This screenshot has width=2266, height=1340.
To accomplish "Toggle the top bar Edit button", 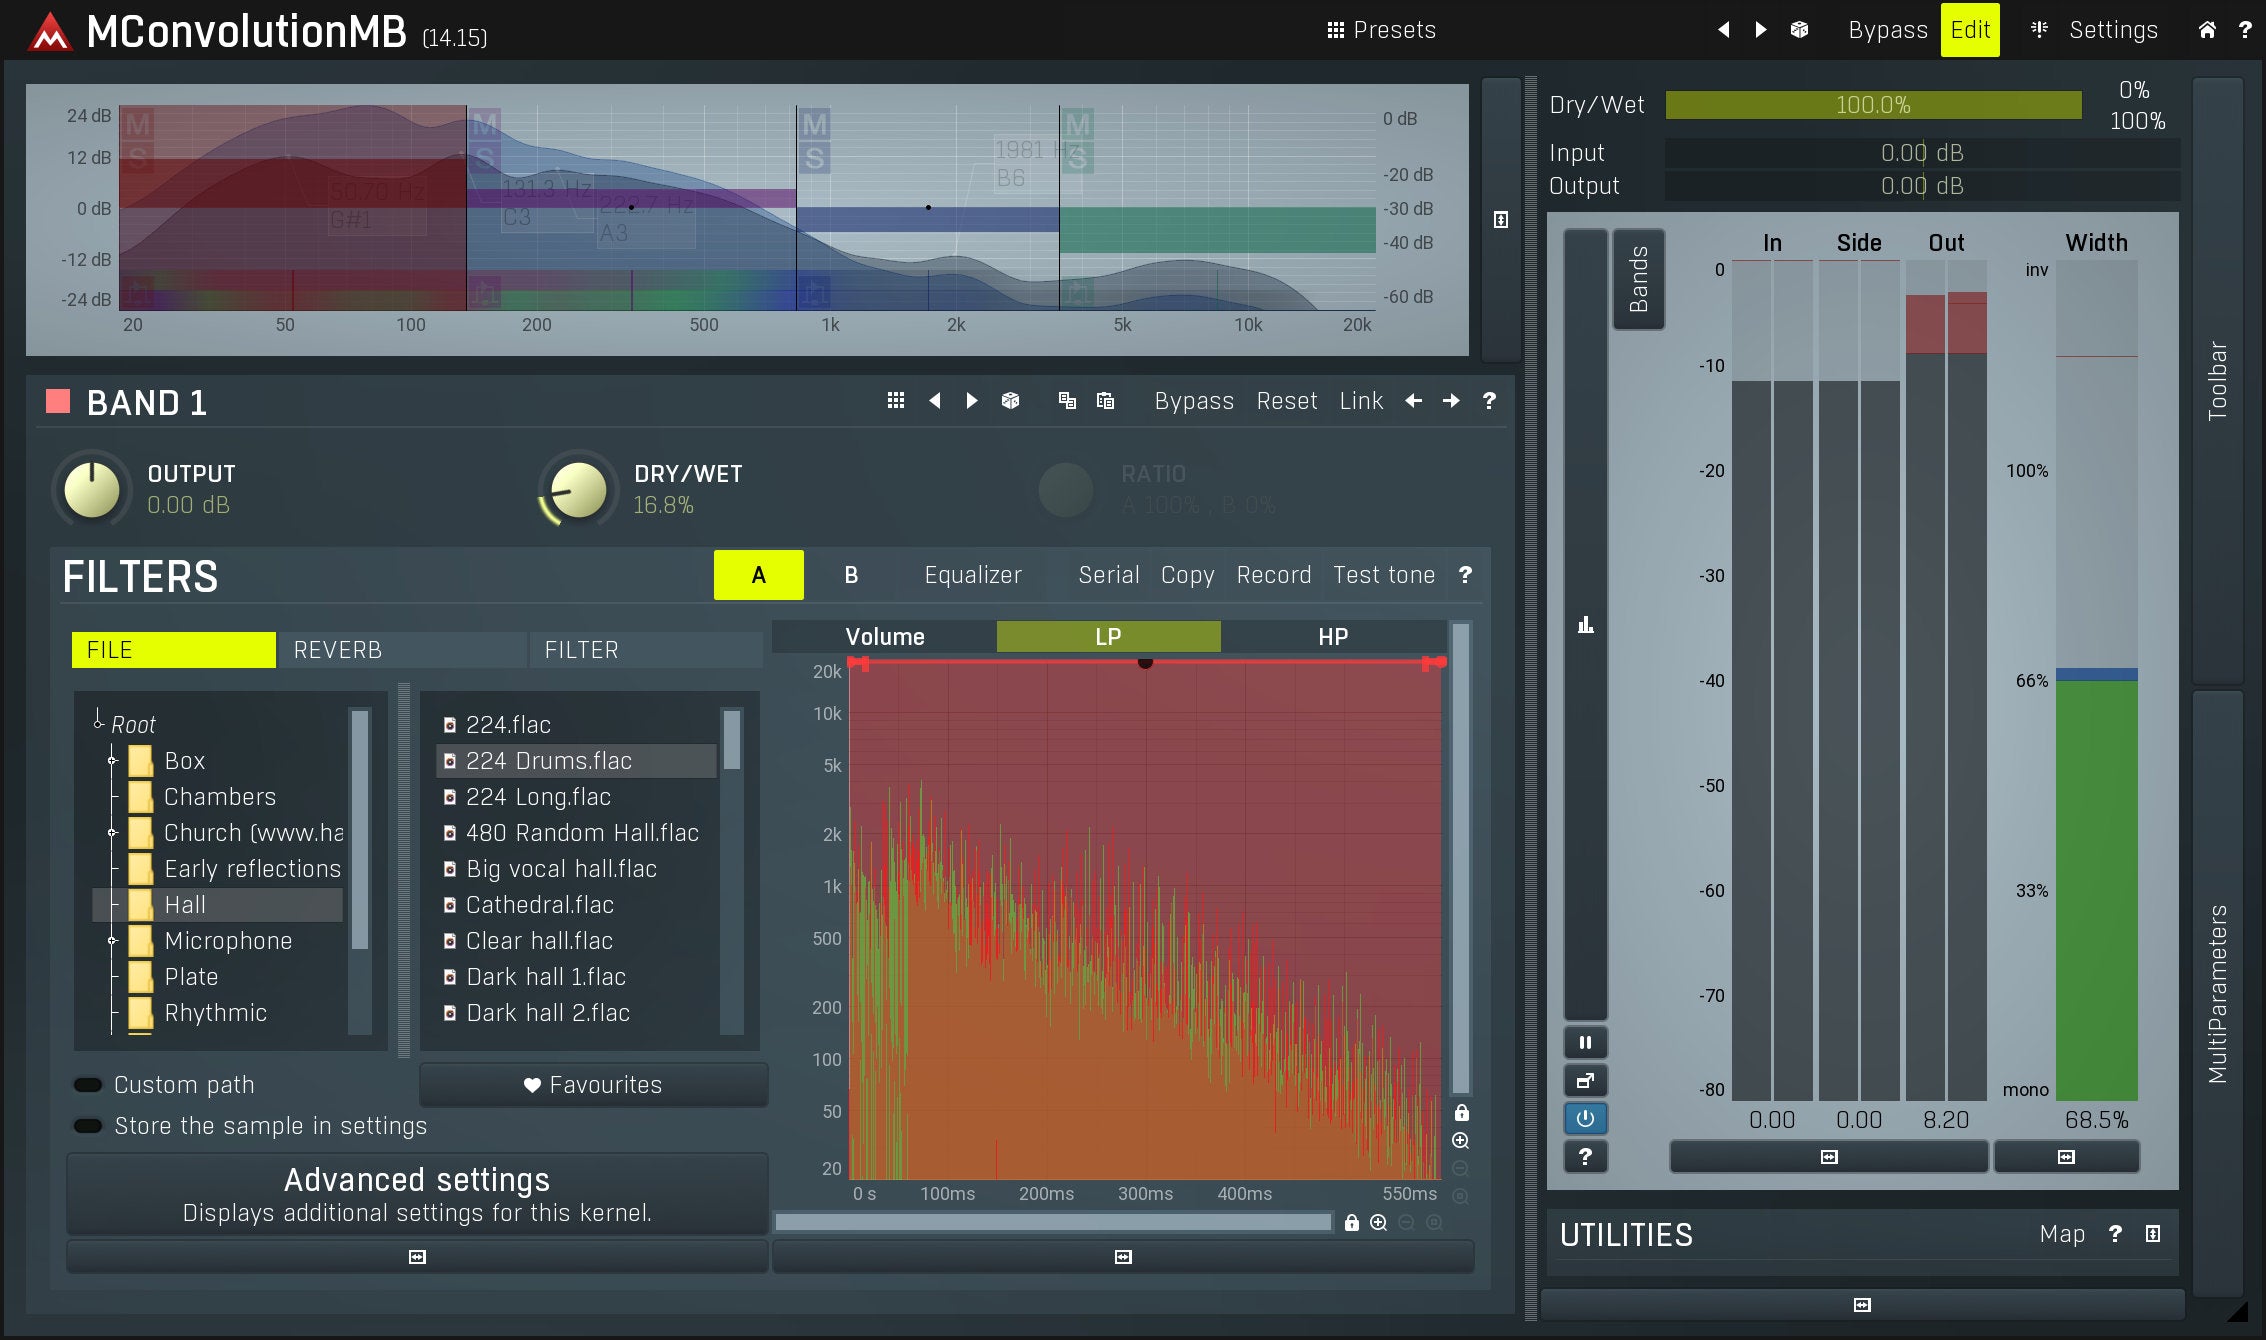I will click(1969, 30).
